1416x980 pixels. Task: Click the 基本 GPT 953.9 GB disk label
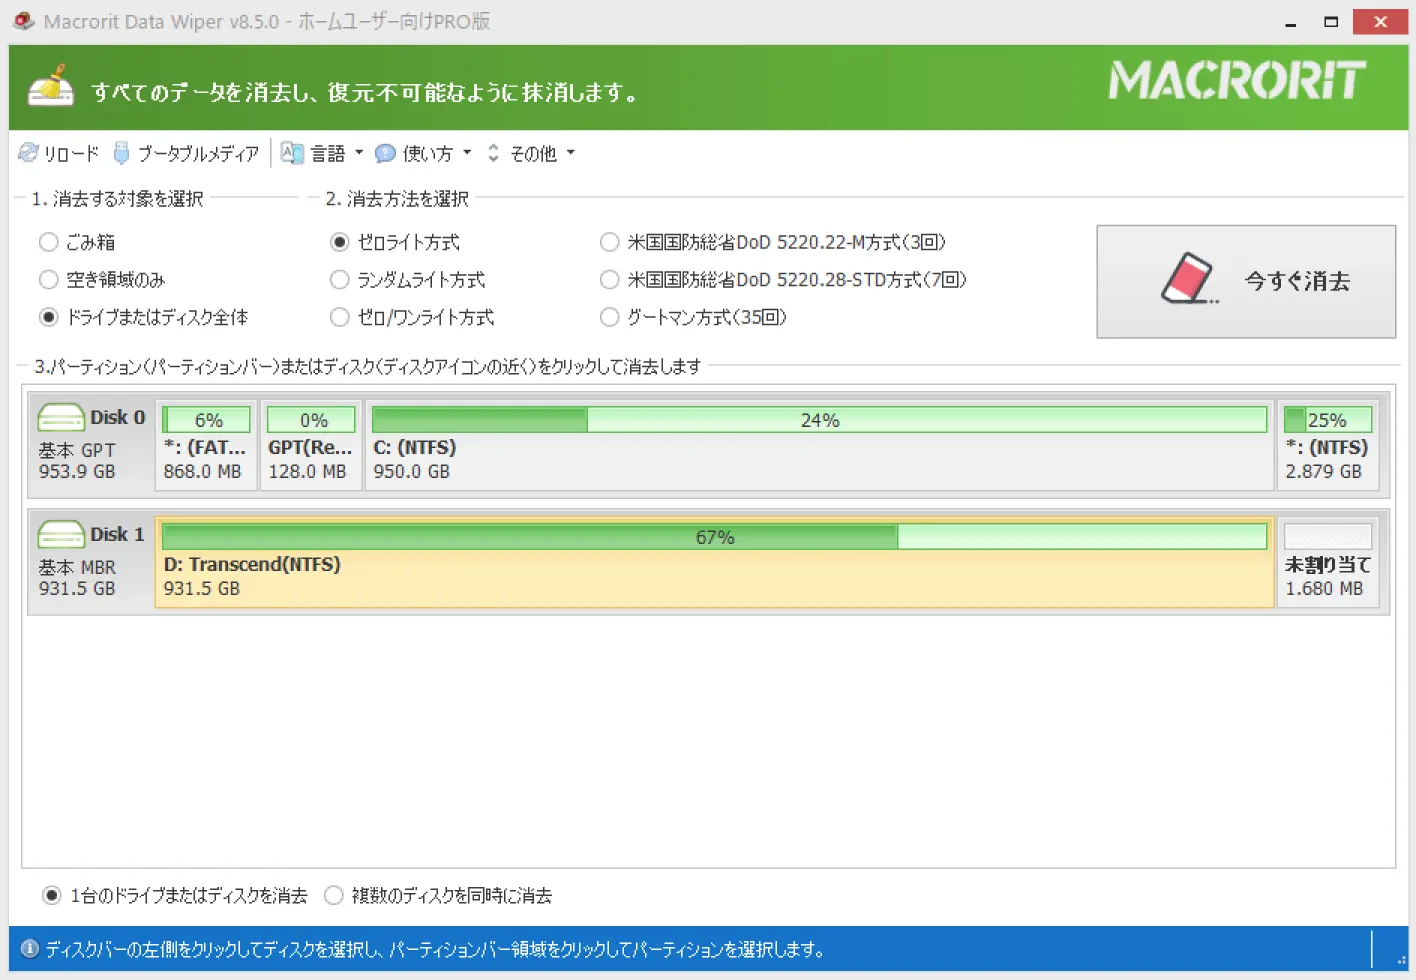(x=77, y=461)
